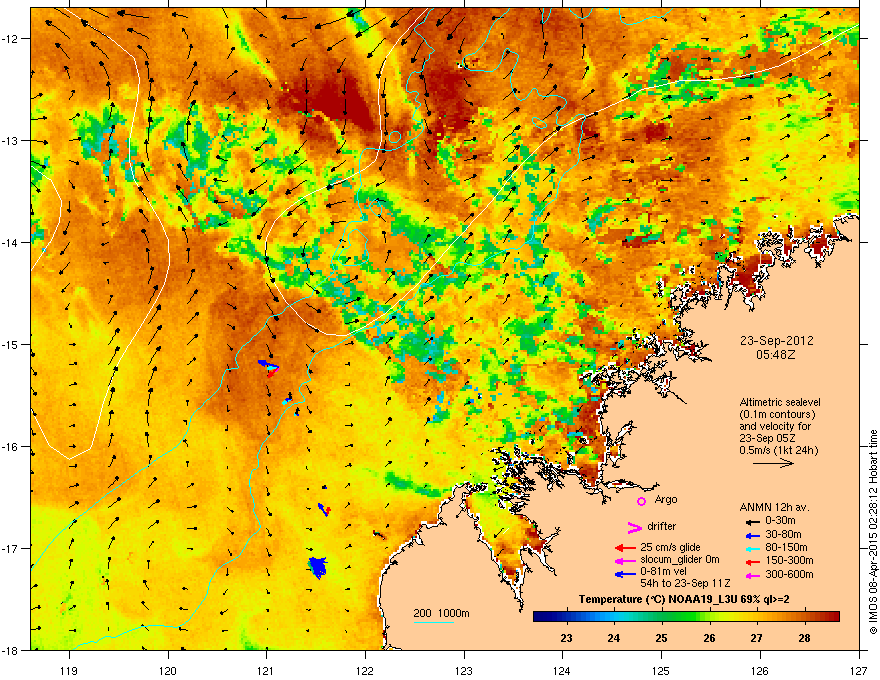This screenshot has width=880, height=680.
Task: Click the 27 colorbar tick label
Action: pos(757,638)
